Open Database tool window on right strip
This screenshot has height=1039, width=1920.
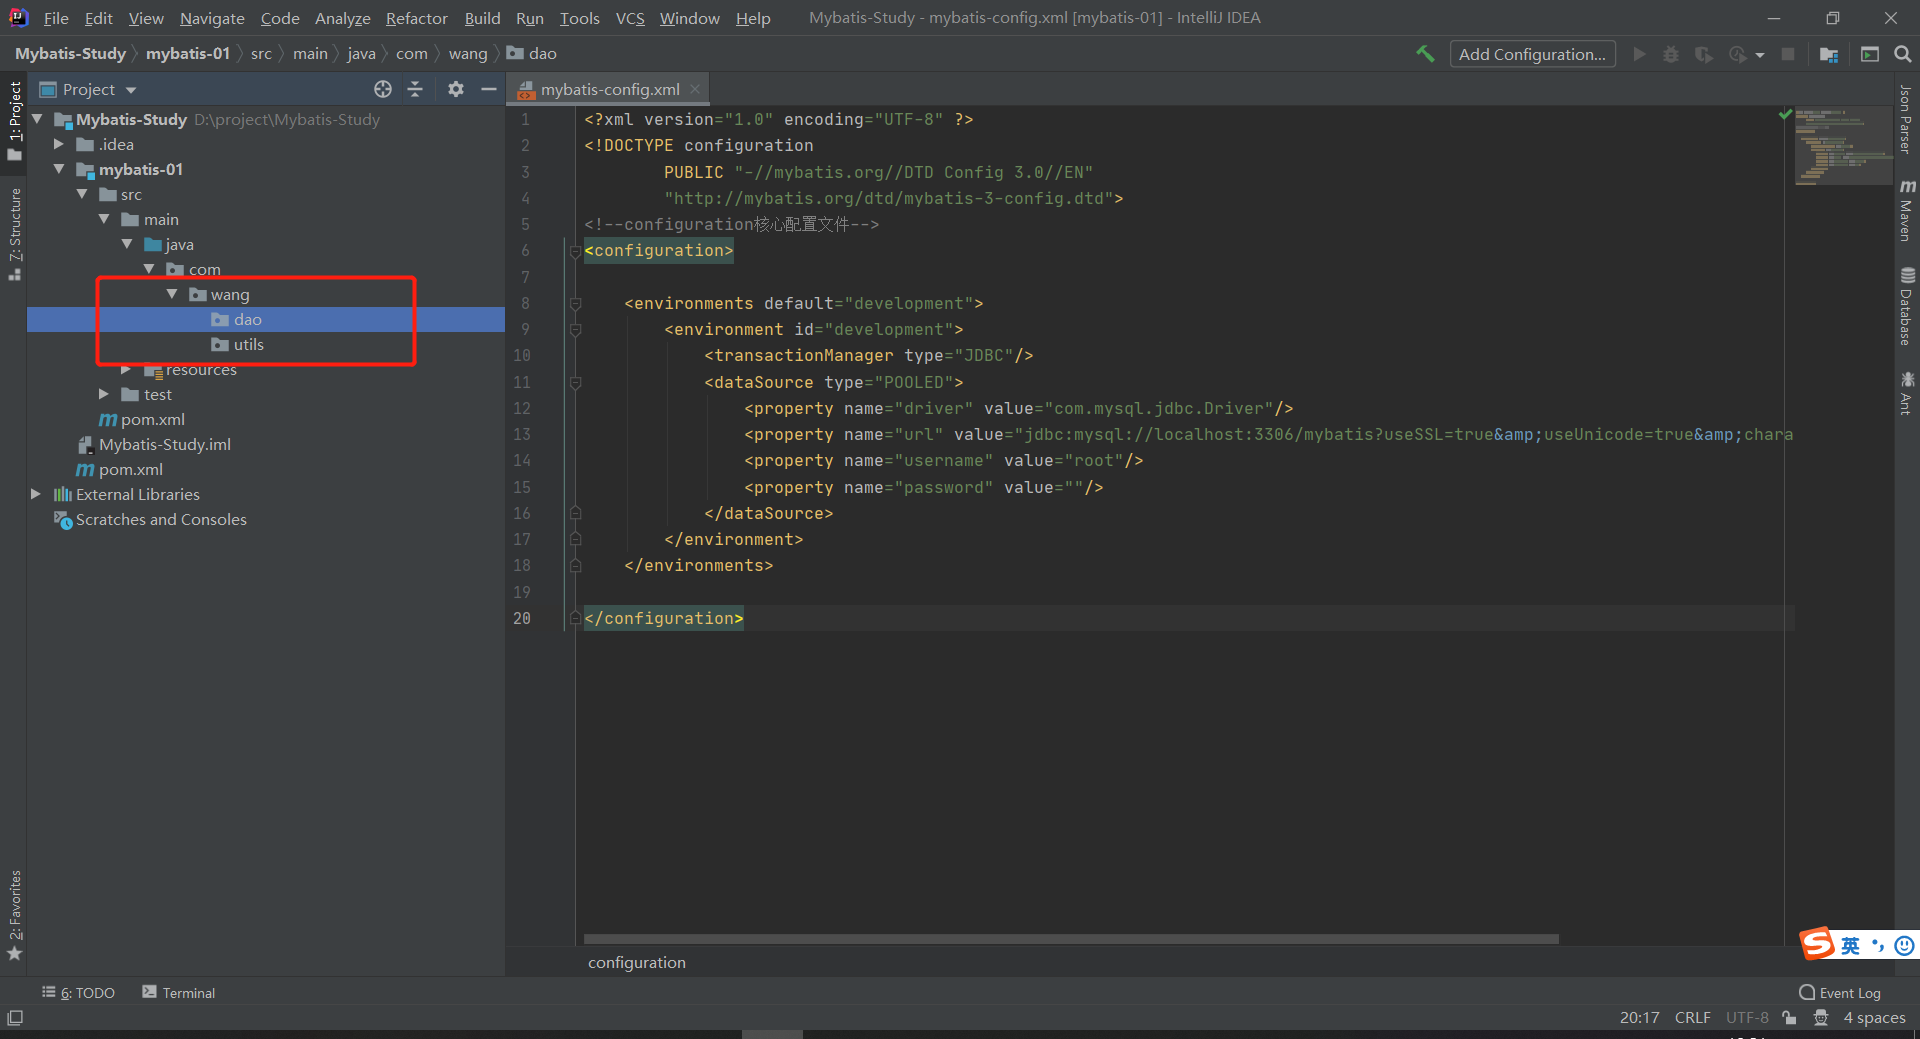coord(1907,306)
